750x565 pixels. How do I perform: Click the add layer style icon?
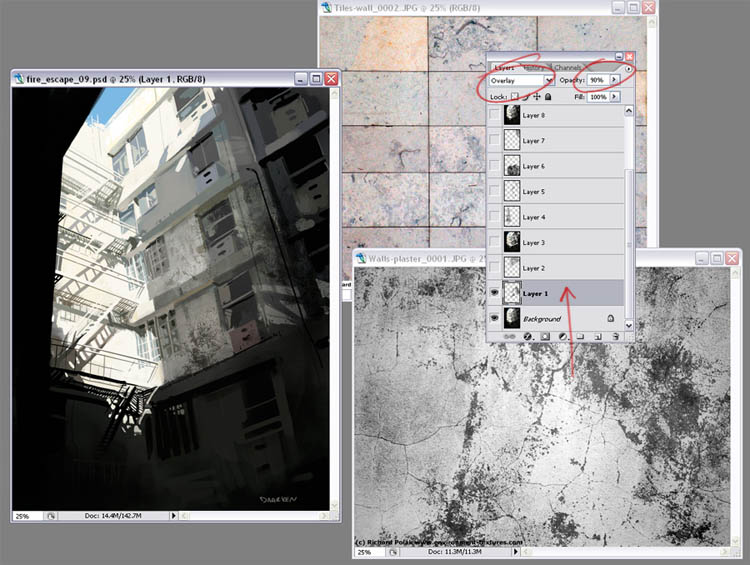pyautogui.click(x=527, y=337)
